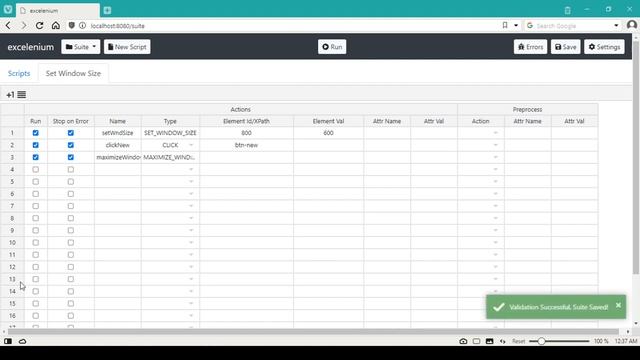
Task: Select the setWndSize name cell
Action: coord(118,133)
